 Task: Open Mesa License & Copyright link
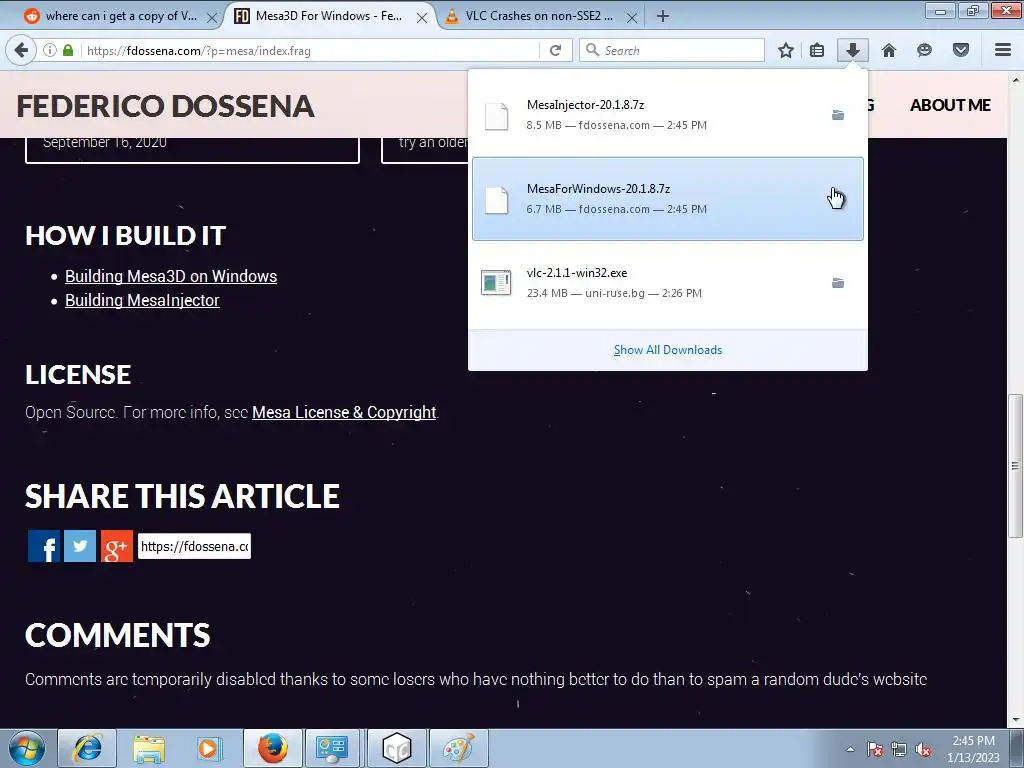[x=344, y=413]
